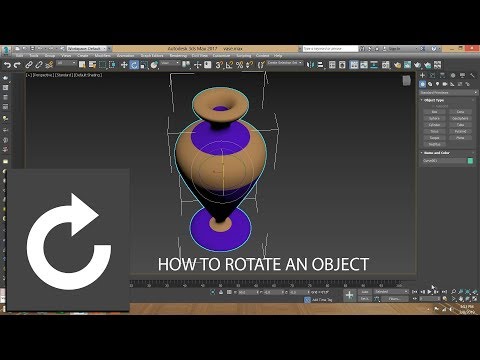Image resolution: width=480 pixels, height=360 pixels.
Task: Switch to the Hierarchy command panel tab
Action: point(442,76)
